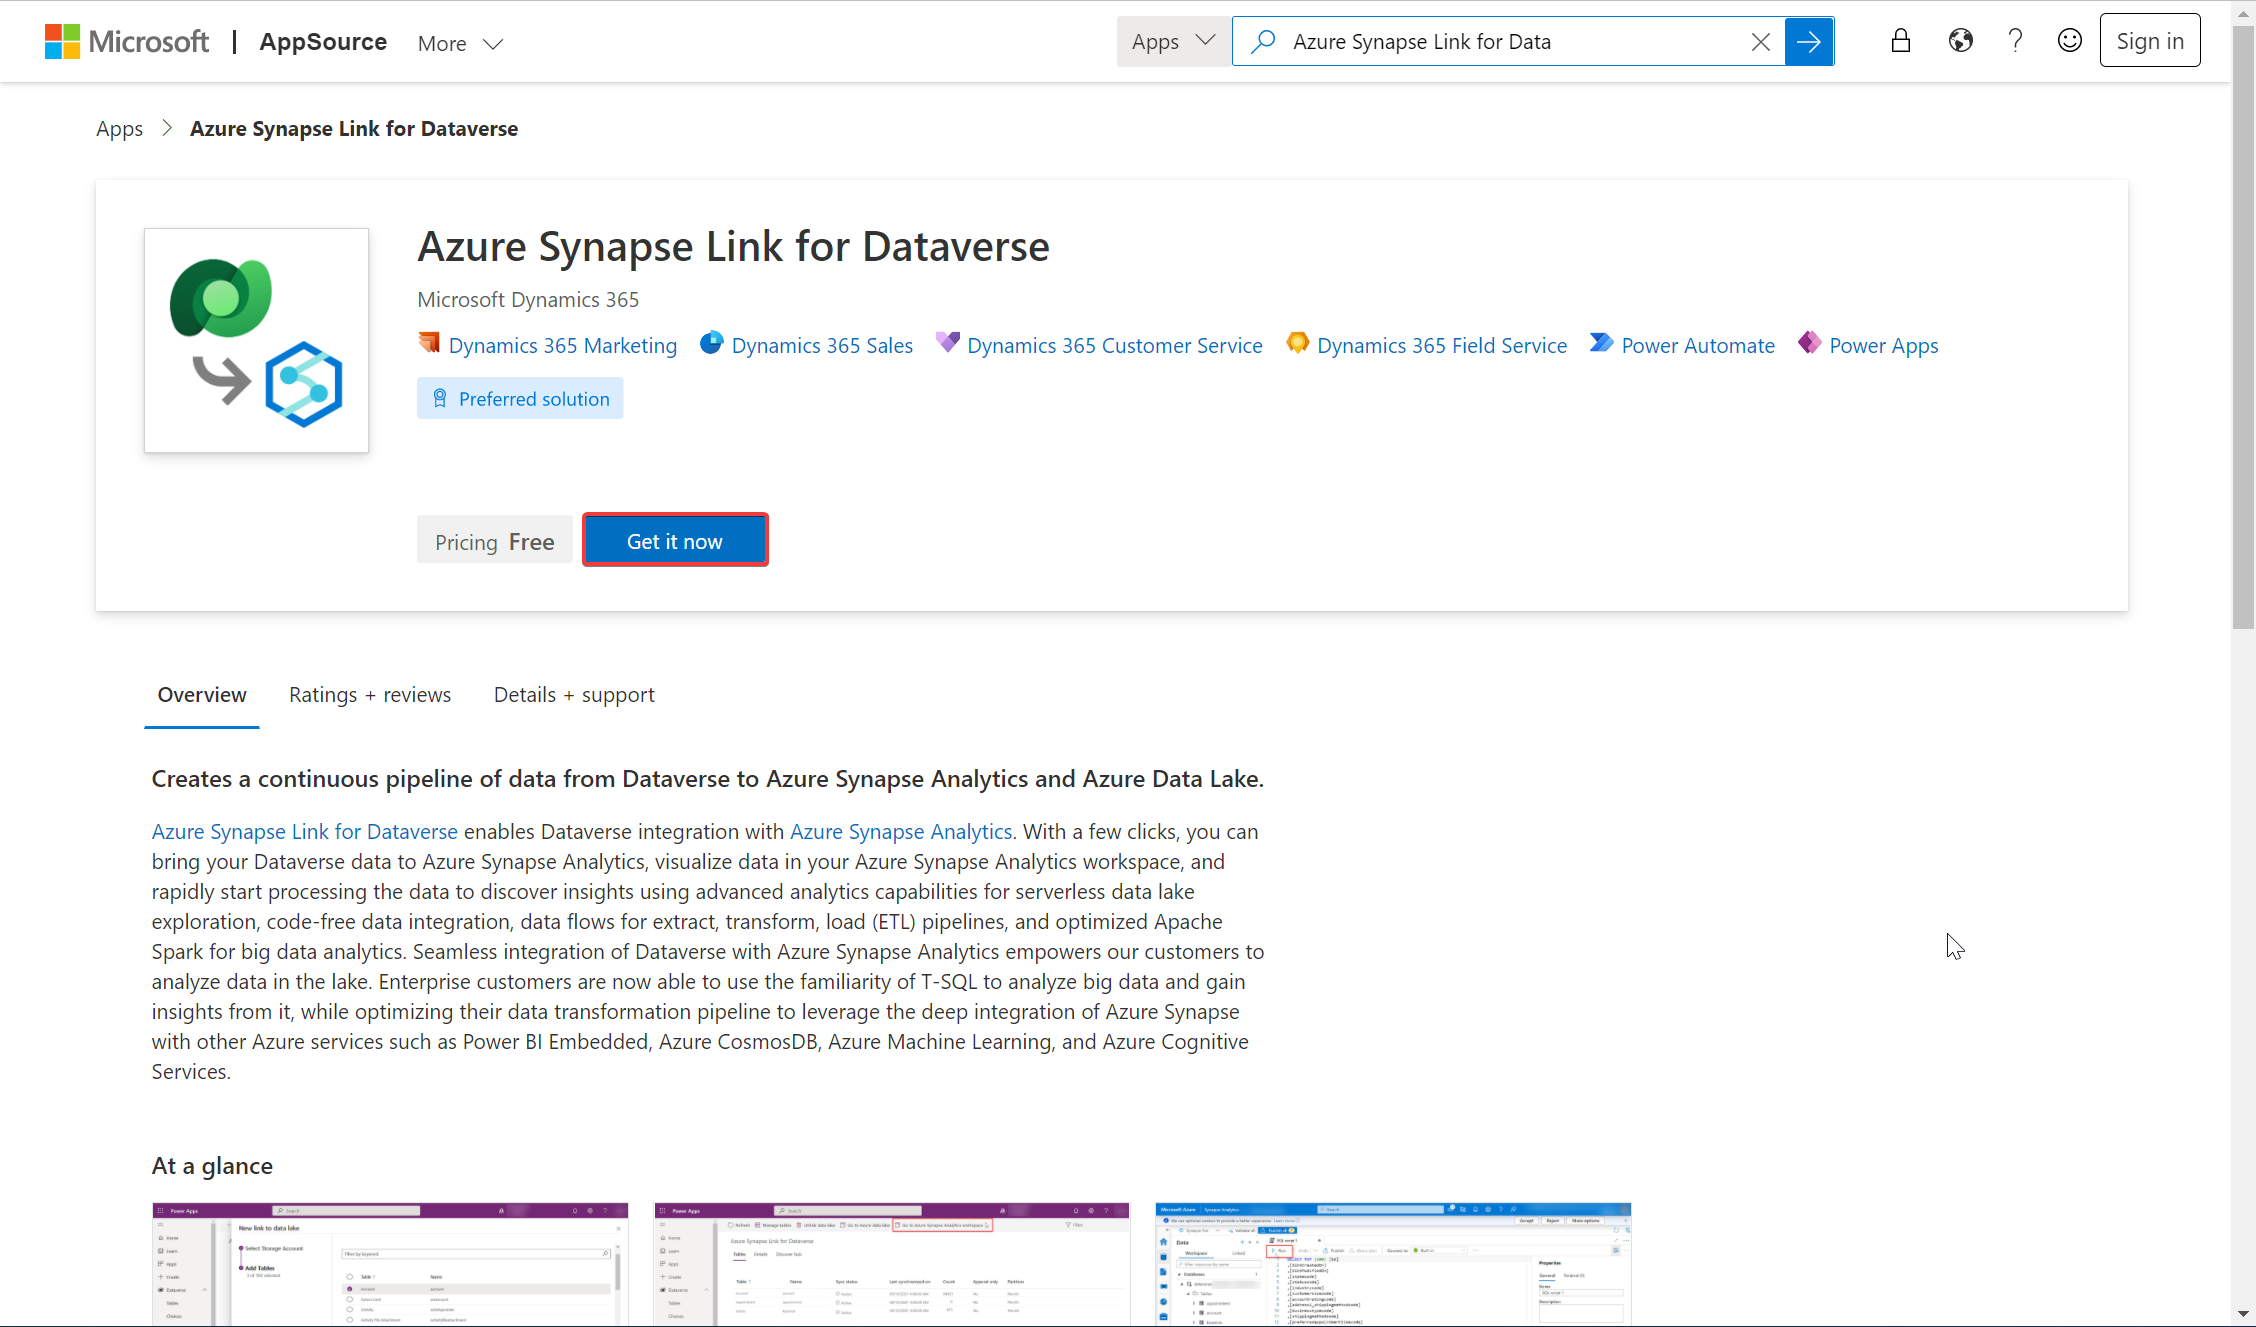
Task: Switch to Ratings + reviews tab
Action: click(x=370, y=694)
